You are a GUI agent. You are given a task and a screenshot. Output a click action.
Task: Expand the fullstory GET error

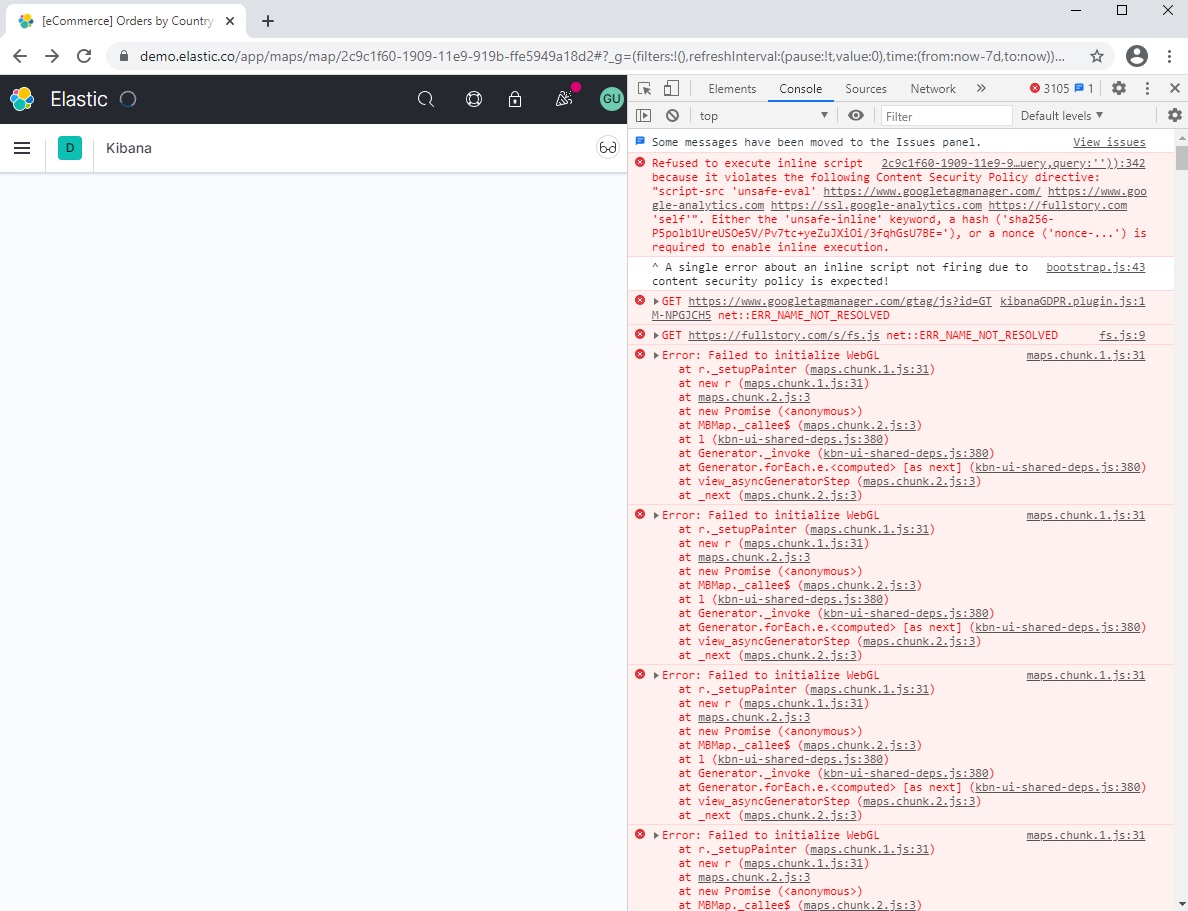656,335
